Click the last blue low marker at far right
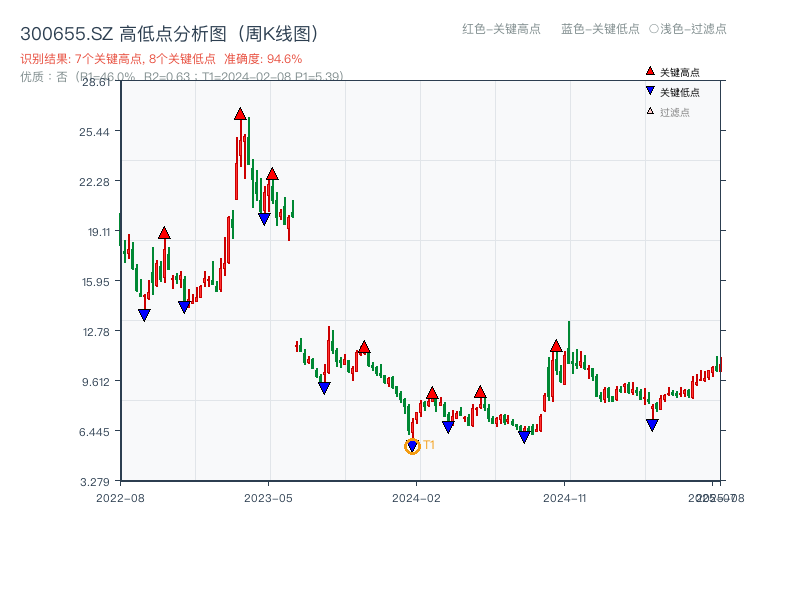800x600 pixels. tap(652, 425)
